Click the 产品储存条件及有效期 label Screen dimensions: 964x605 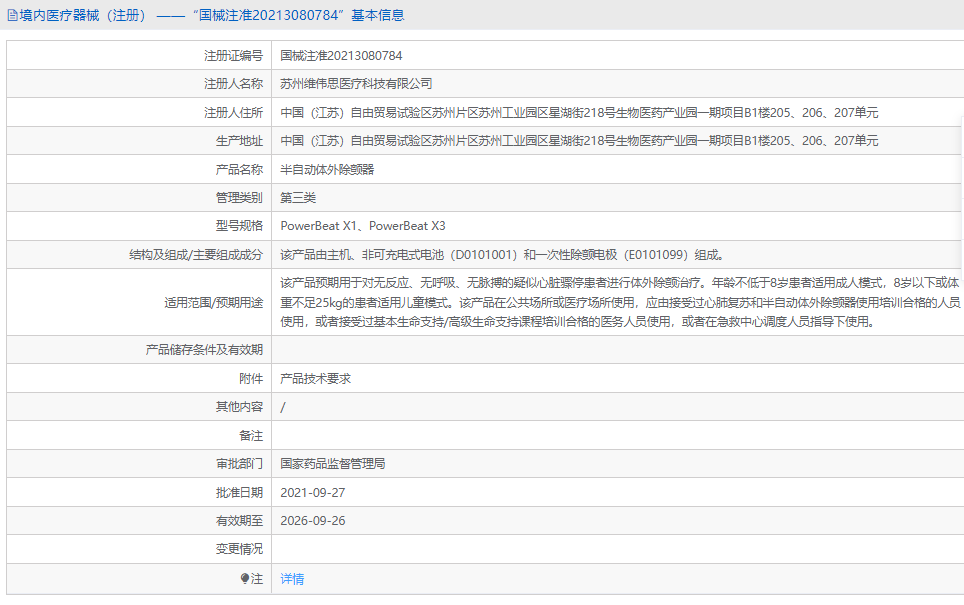pos(204,350)
